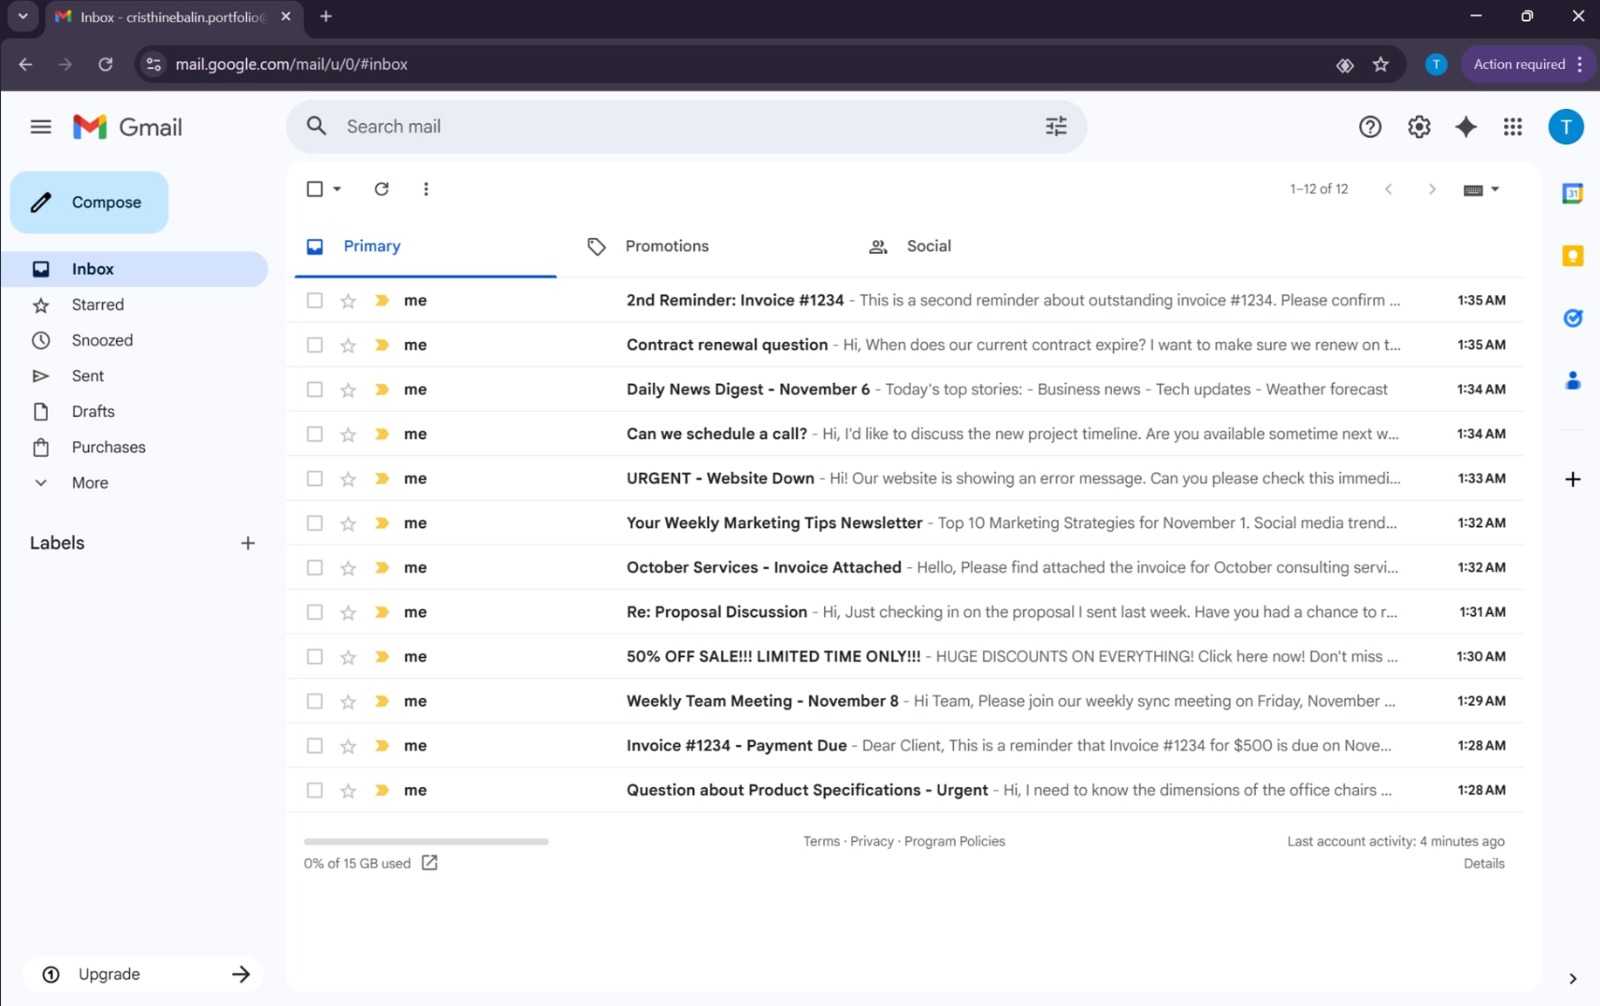Create a new label plus icon
Image resolution: width=1600 pixels, height=1006 pixels.
pyautogui.click(x=248, y=543)
